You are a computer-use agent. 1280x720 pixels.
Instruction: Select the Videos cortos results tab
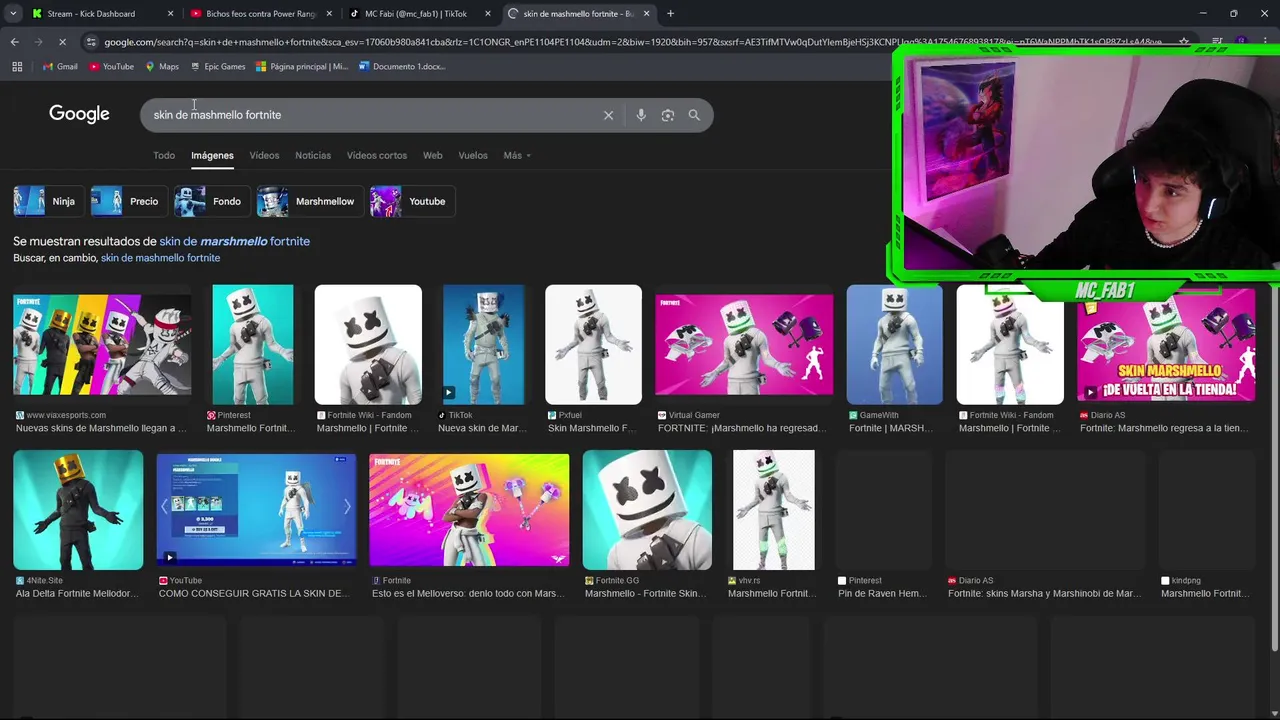pos(377,156)
